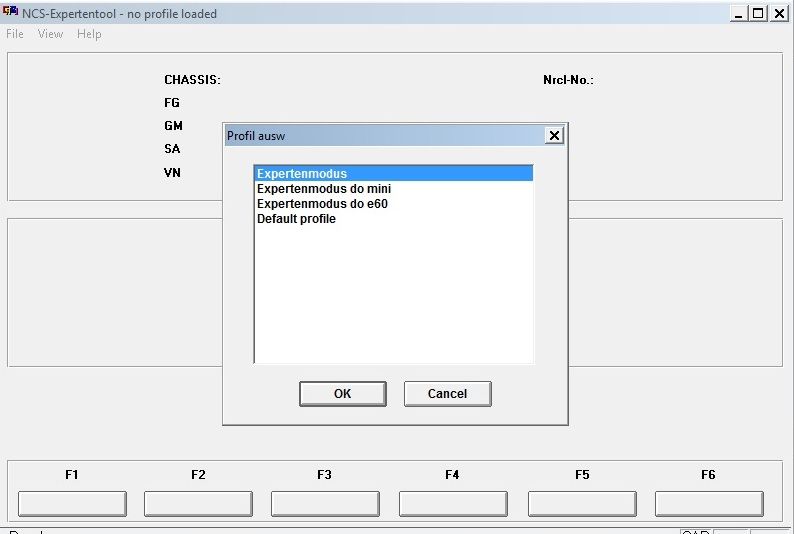Confirm profile selection with OK

click(343, 394)
